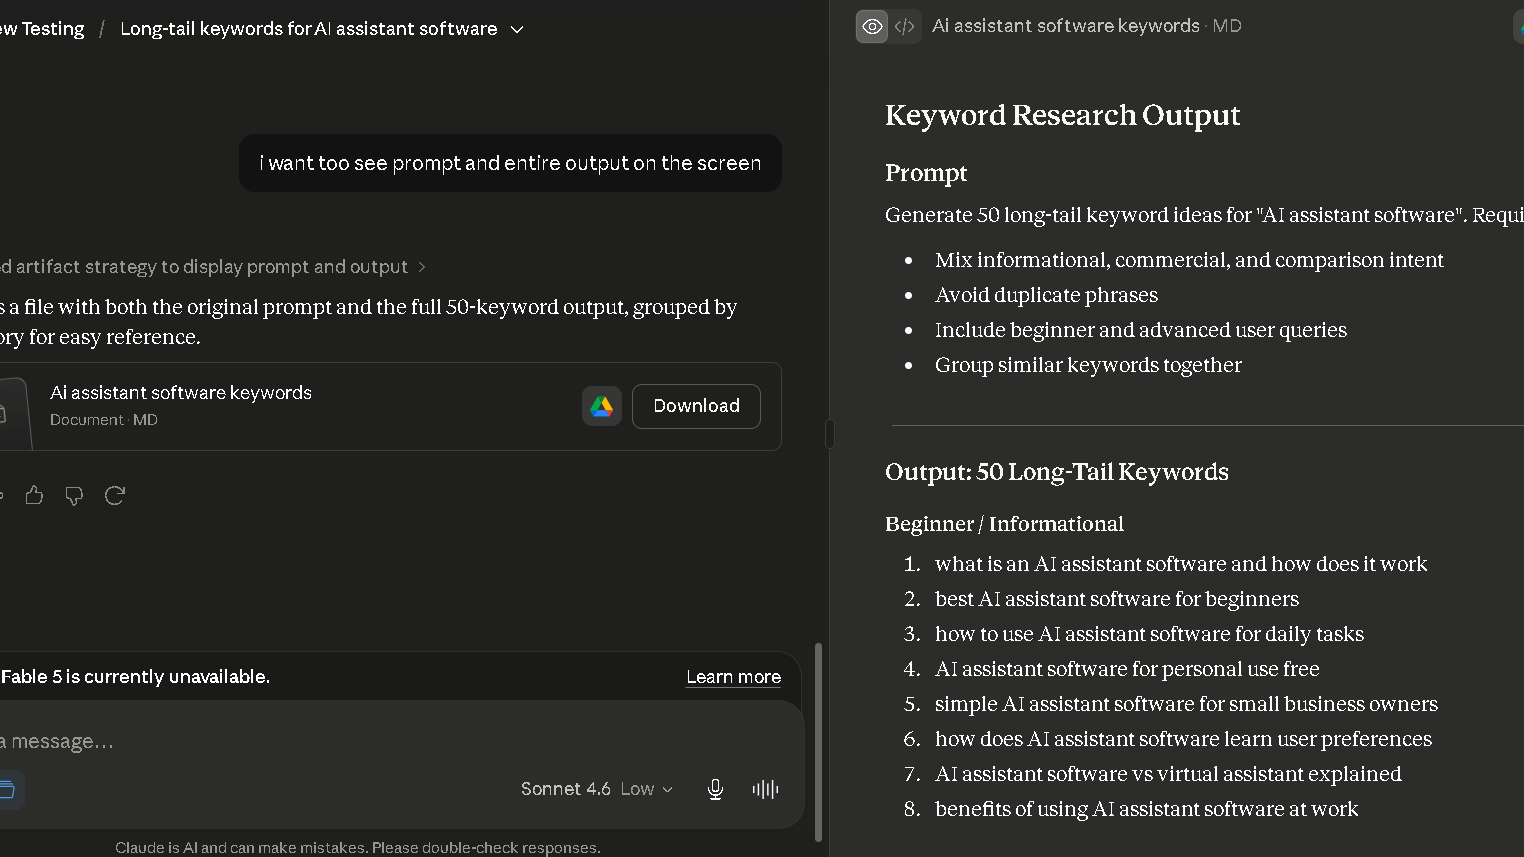The height and width of the screenshot is (857, 1524).
Task: Click keyword 'AI assistant software vs virtual assistant explained'
Action: tap(1168, 774)
